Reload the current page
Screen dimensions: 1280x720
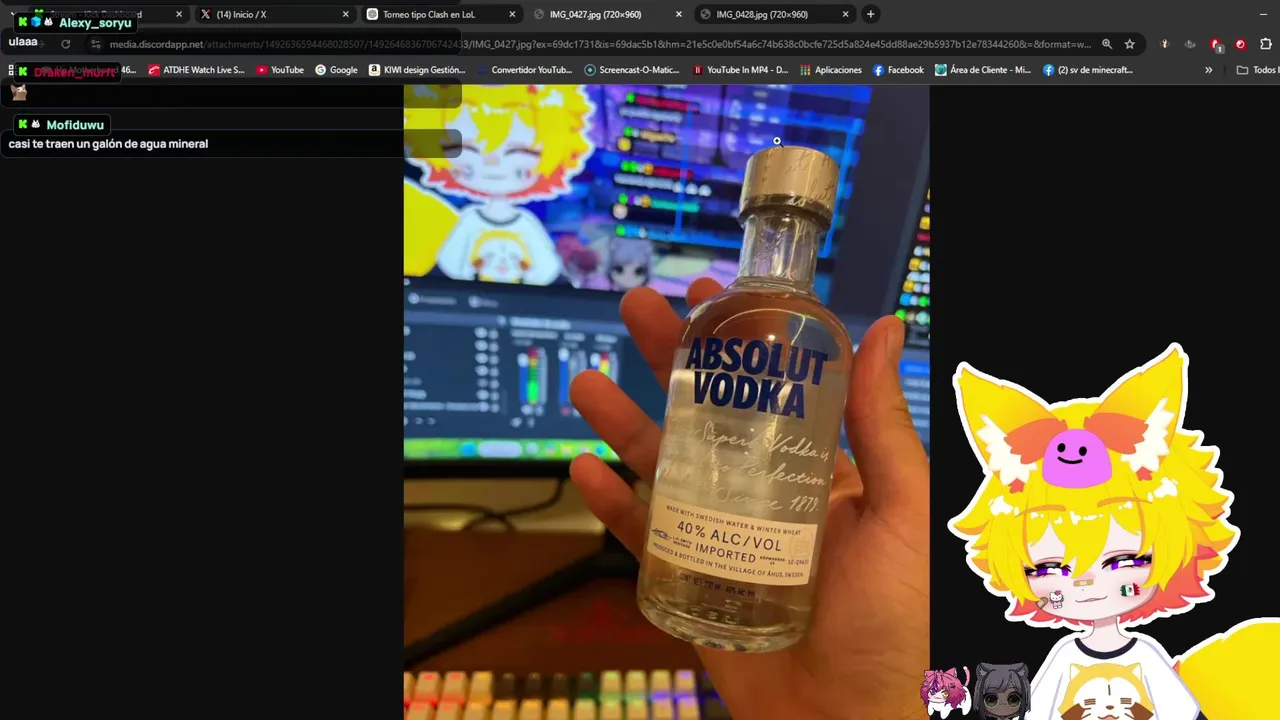point(66,44)
